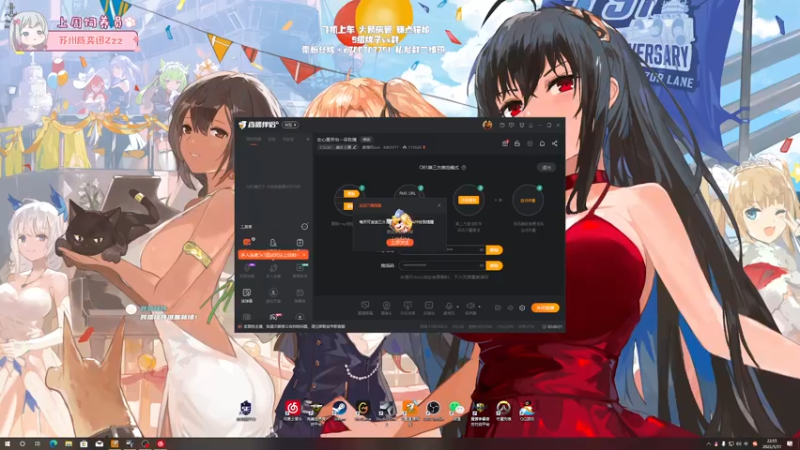Click the window capture icon in the bottom toolbar
800x450 pixels.
(x=407, y=306)
